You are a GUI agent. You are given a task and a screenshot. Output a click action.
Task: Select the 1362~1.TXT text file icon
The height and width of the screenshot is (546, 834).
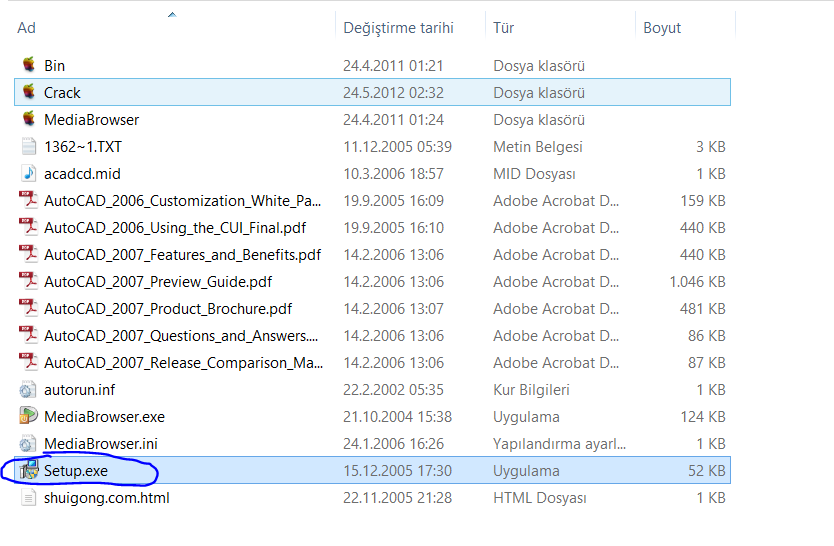click(x=29, y=146)
